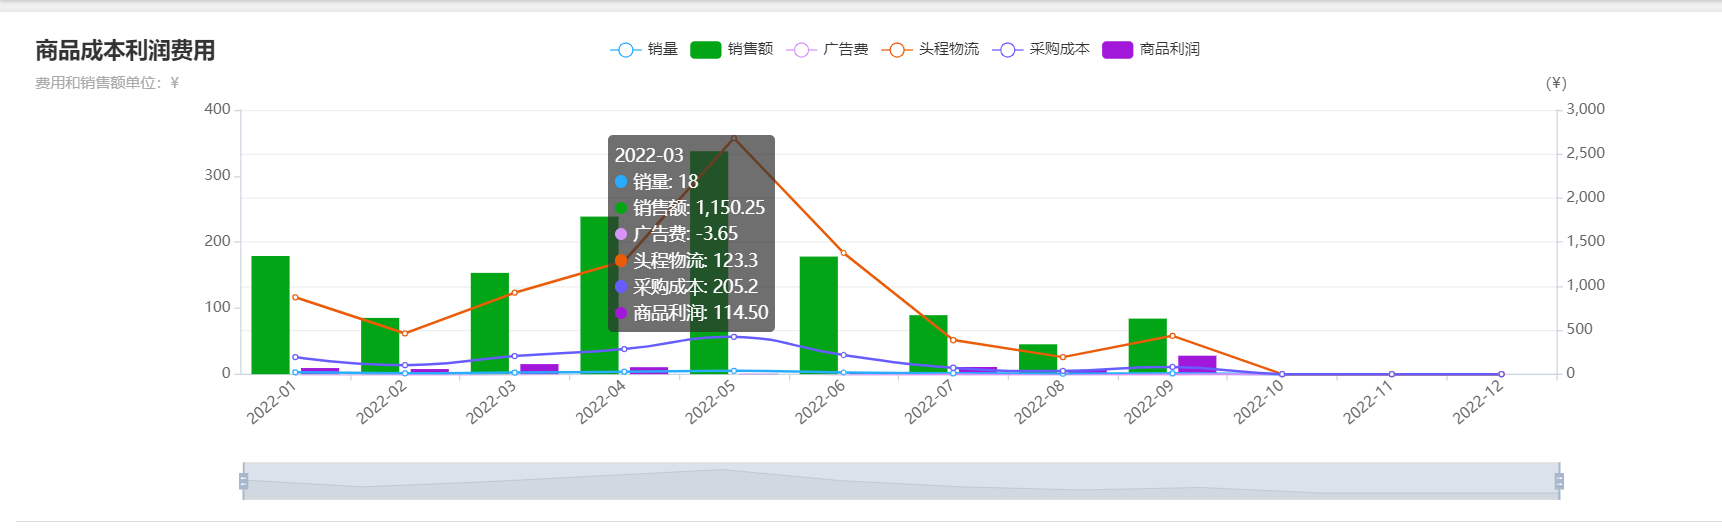Toggle the 采购成本 legend series
This screenshot has width=1722, height=530.
pos(1041,49)
